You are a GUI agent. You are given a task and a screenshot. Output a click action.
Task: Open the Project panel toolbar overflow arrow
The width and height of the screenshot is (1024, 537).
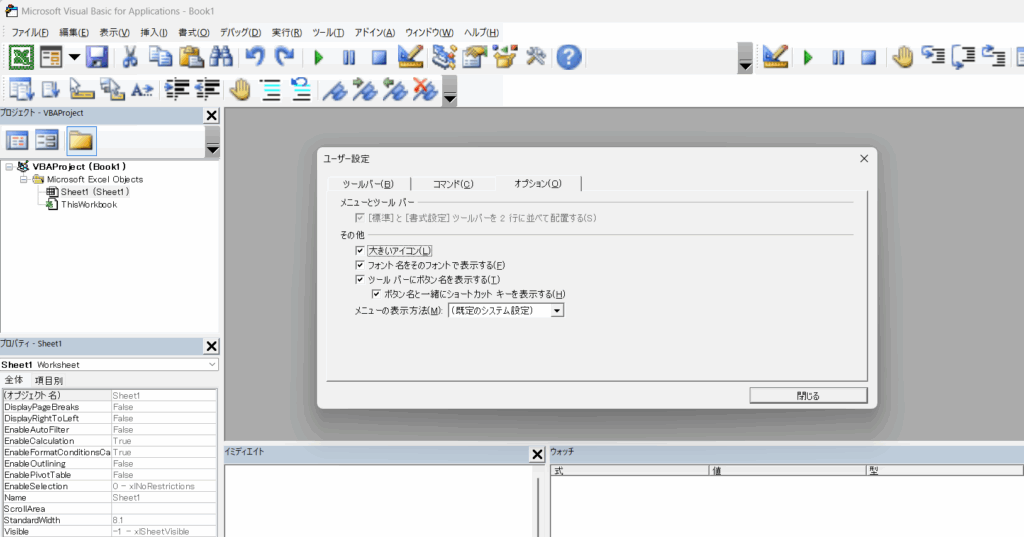point(212,141)
